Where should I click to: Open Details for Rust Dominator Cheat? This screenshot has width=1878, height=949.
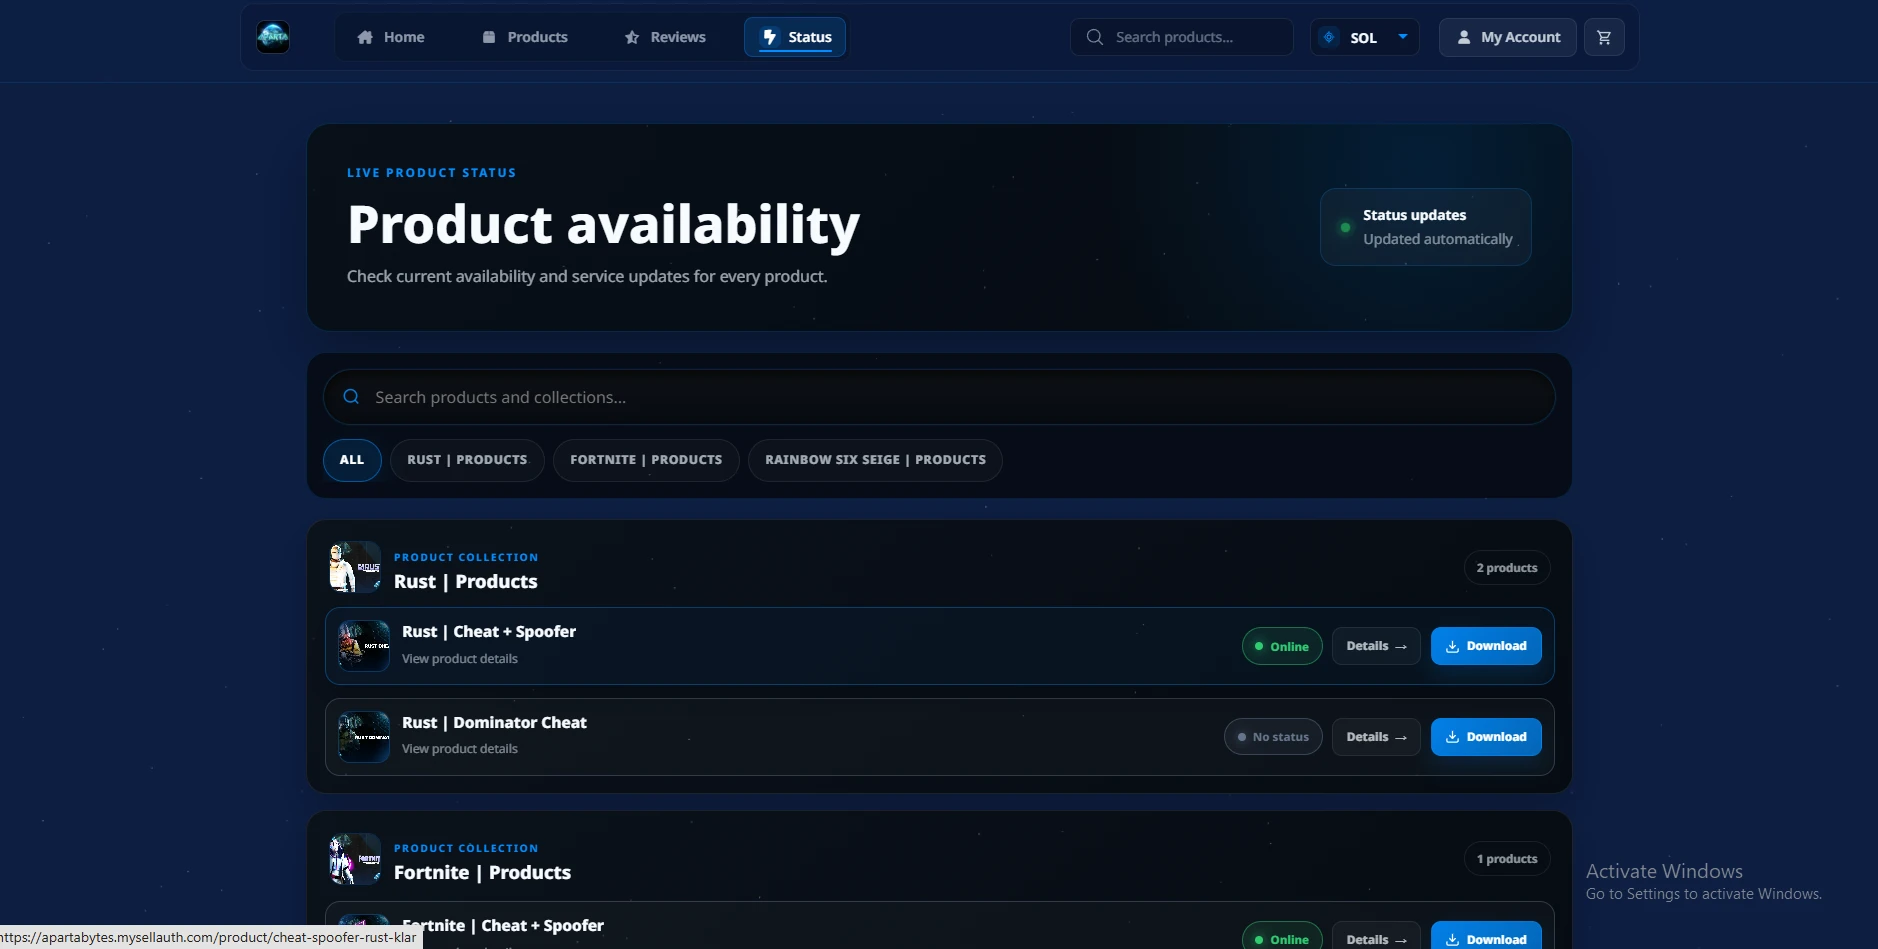(x=1376, y=737)
